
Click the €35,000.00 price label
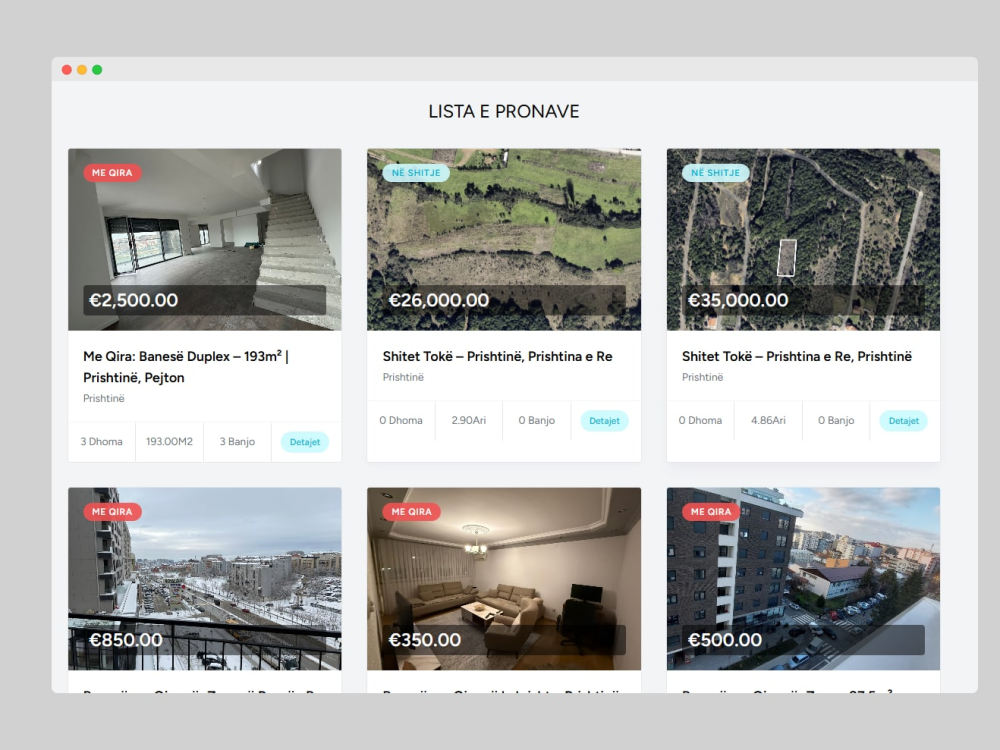point(738,300)
